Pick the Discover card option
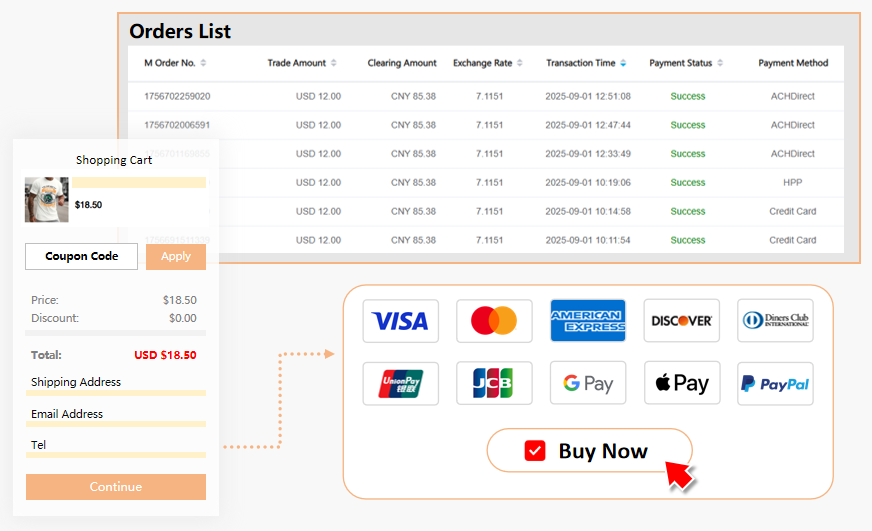 681,321
